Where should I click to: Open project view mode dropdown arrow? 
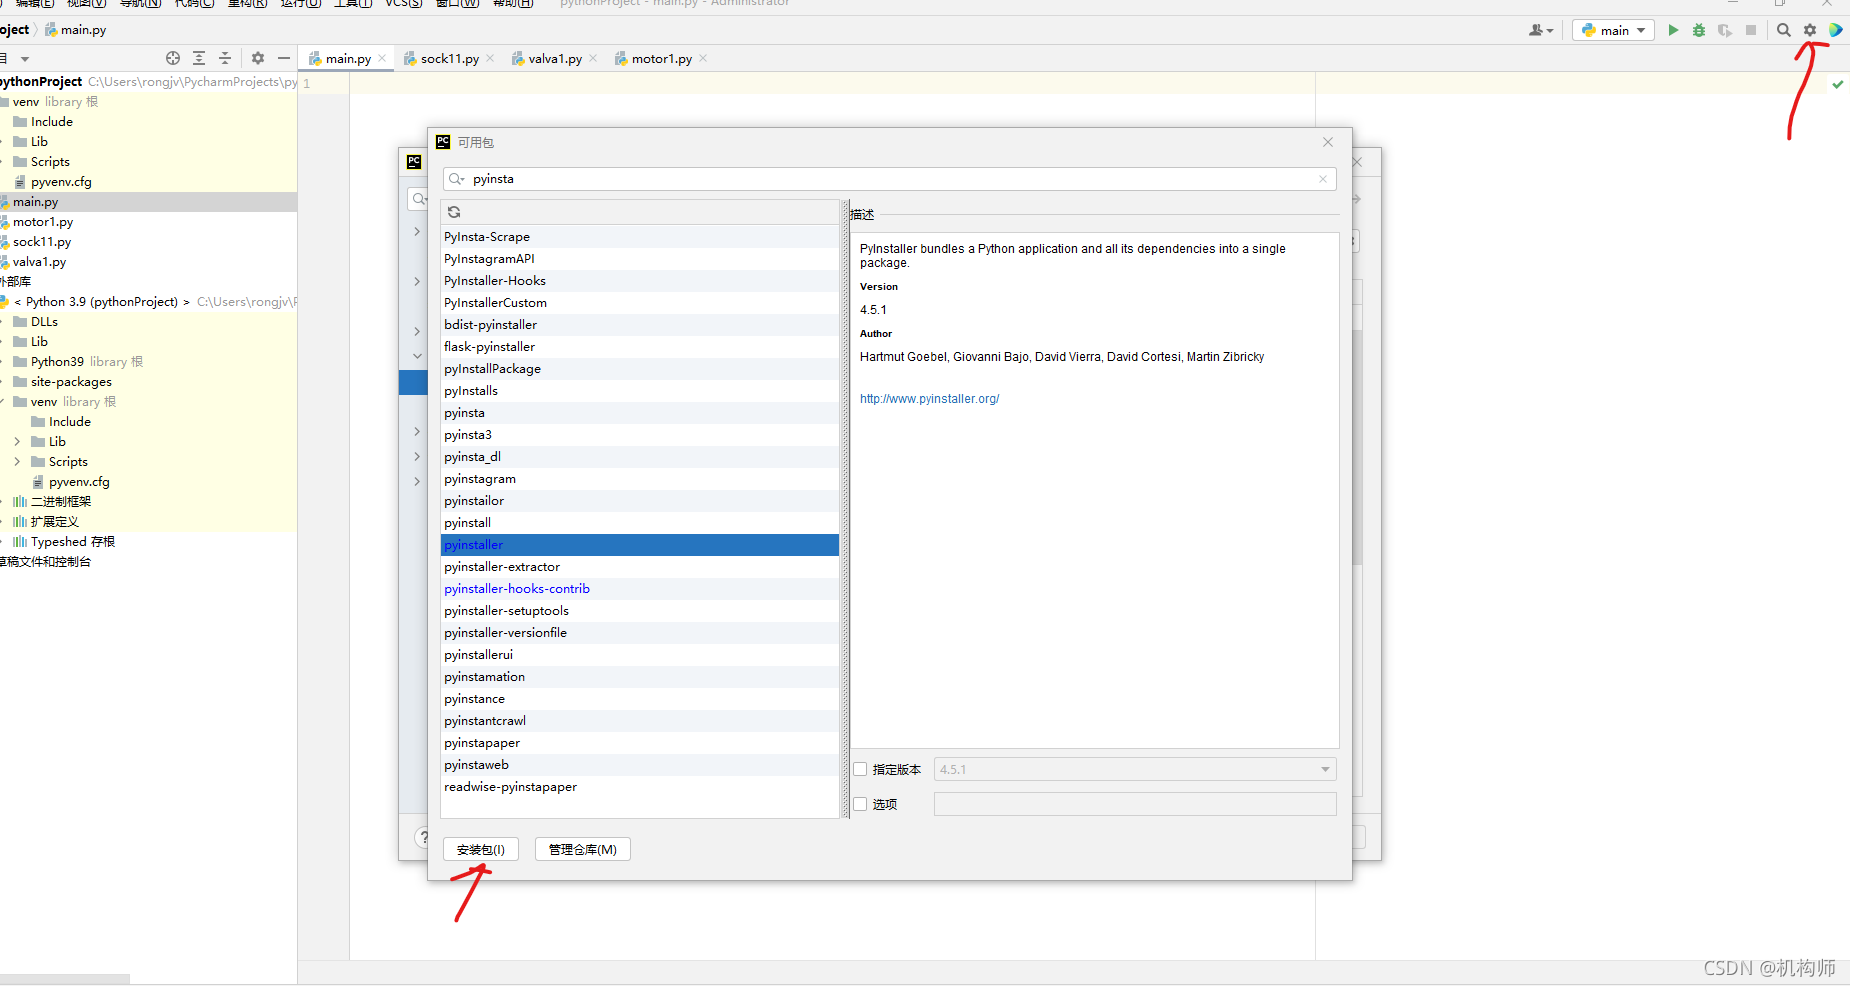coord(25,59)
